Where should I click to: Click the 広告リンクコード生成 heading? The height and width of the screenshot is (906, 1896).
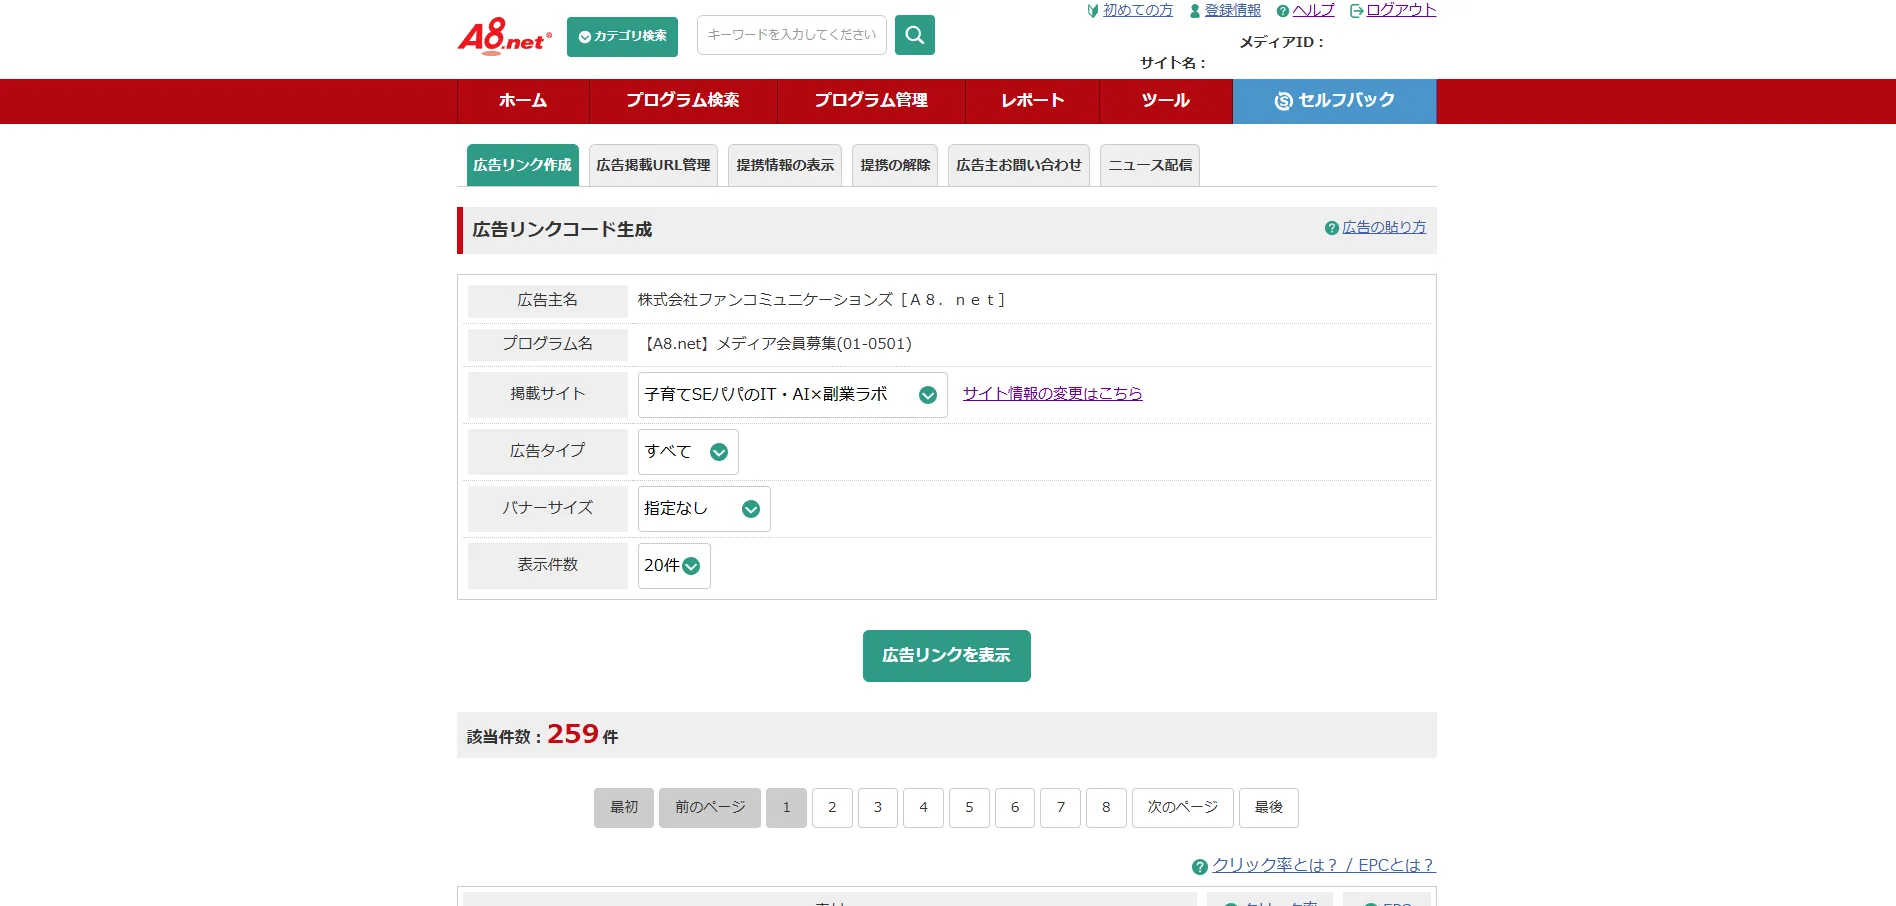[562, 230]
